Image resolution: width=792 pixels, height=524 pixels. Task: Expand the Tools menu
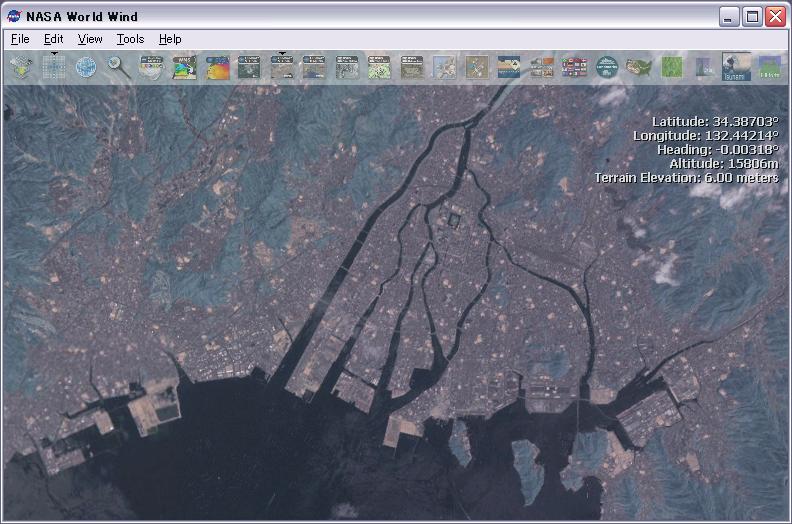130,39
